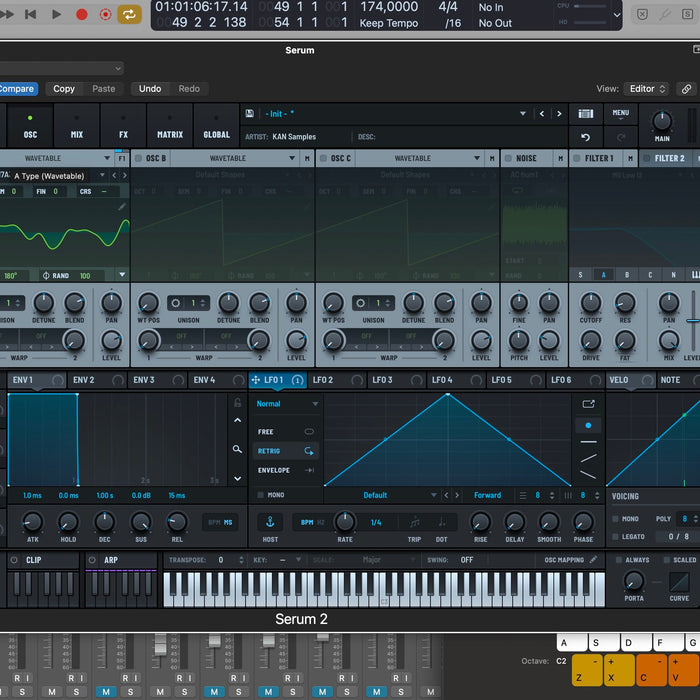Click the OSC B M button

click(x=307, y=158)
